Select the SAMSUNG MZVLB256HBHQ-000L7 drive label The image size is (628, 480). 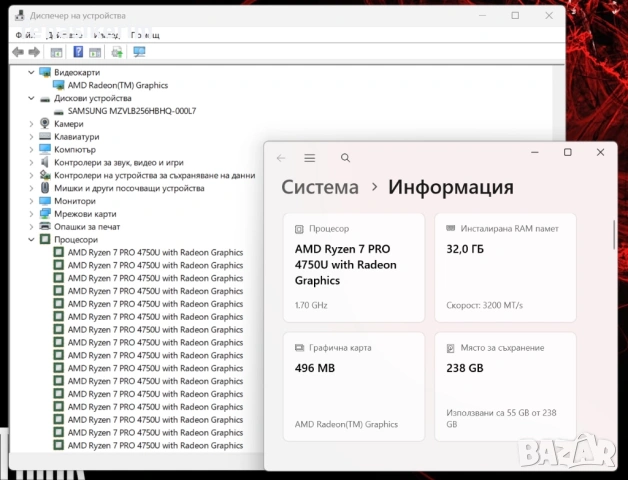click(132, 111)
